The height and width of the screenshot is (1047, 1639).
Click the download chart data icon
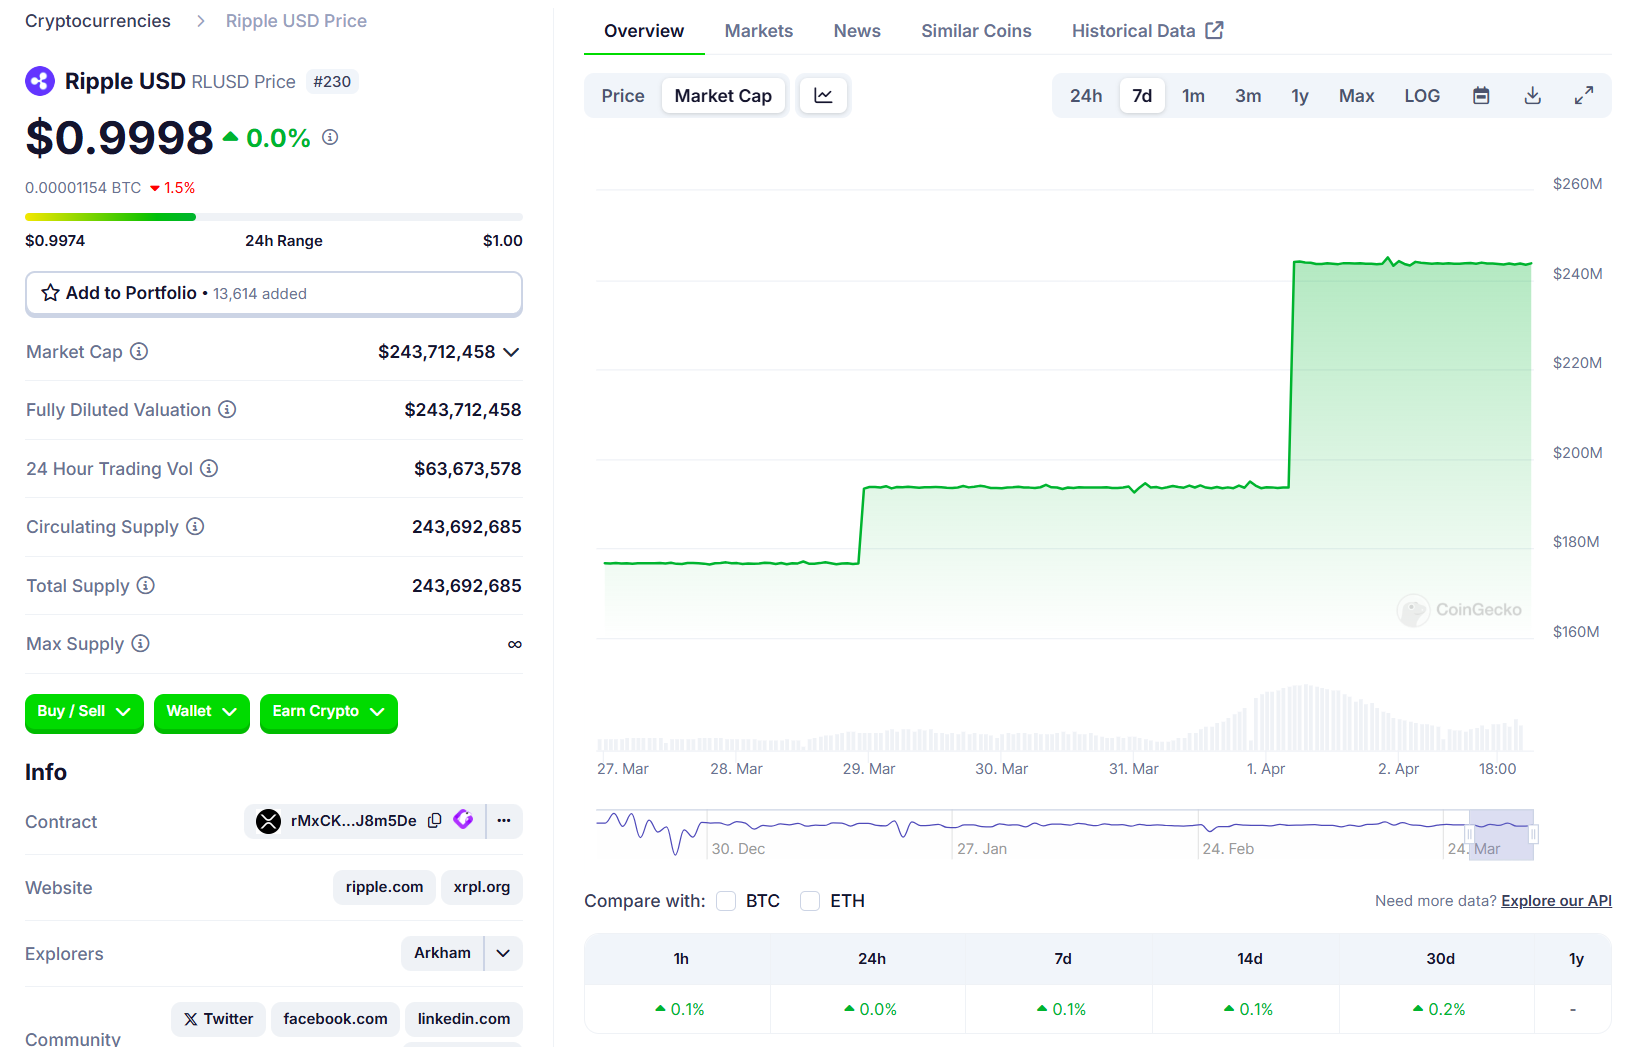[1532, 96]
